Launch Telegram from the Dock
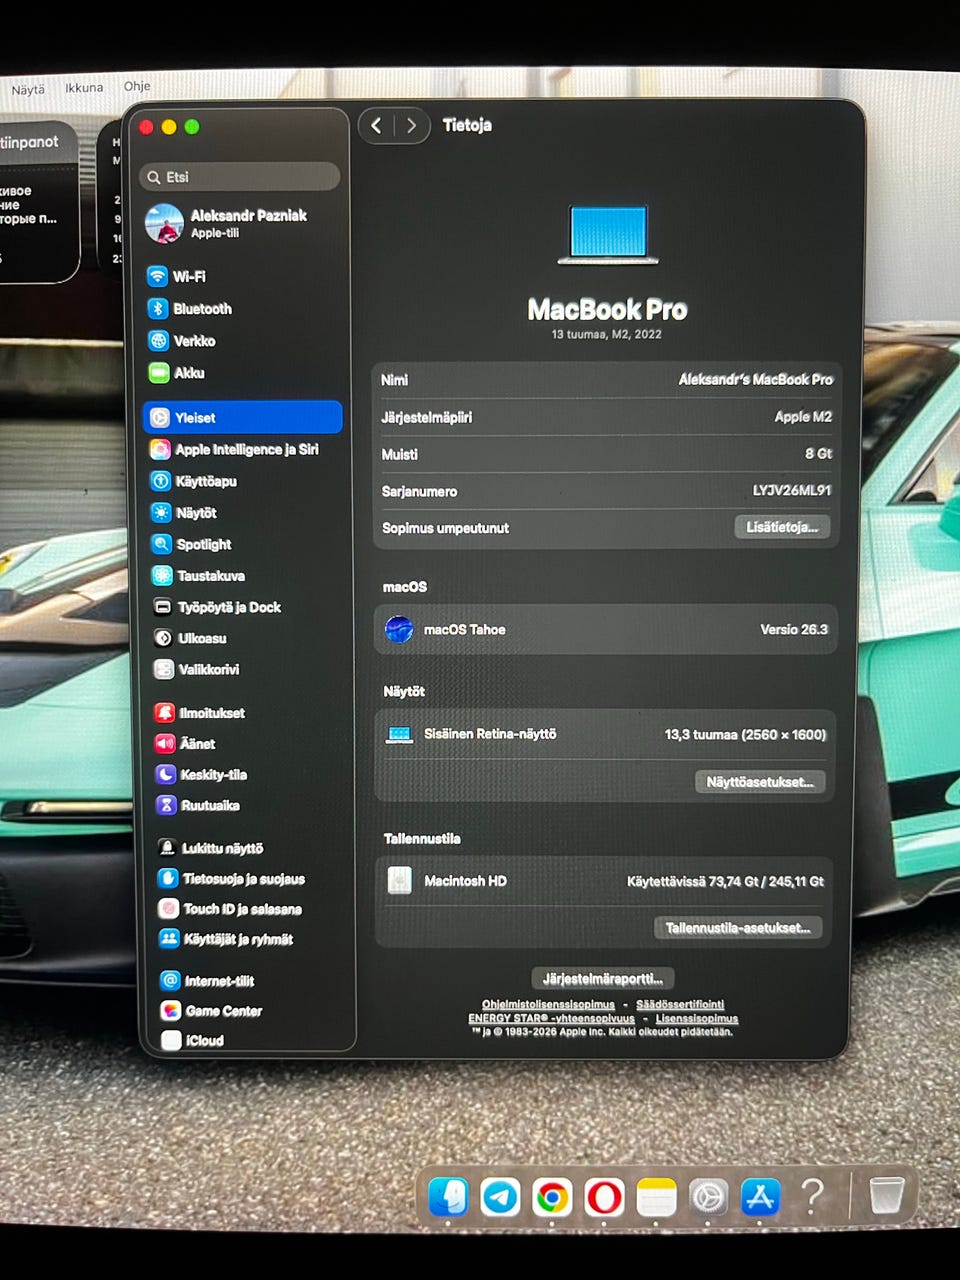This screenshot has height=1280, width=960. tap(501, 1196)
